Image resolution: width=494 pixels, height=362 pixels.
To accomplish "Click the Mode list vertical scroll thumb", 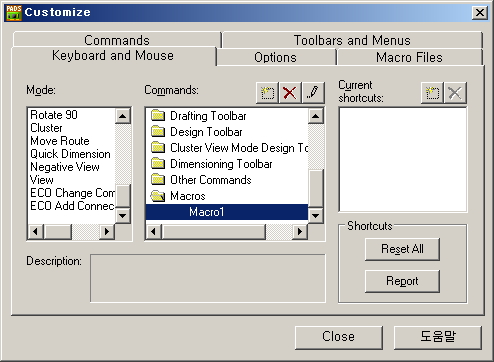I will tap(123, 196).
